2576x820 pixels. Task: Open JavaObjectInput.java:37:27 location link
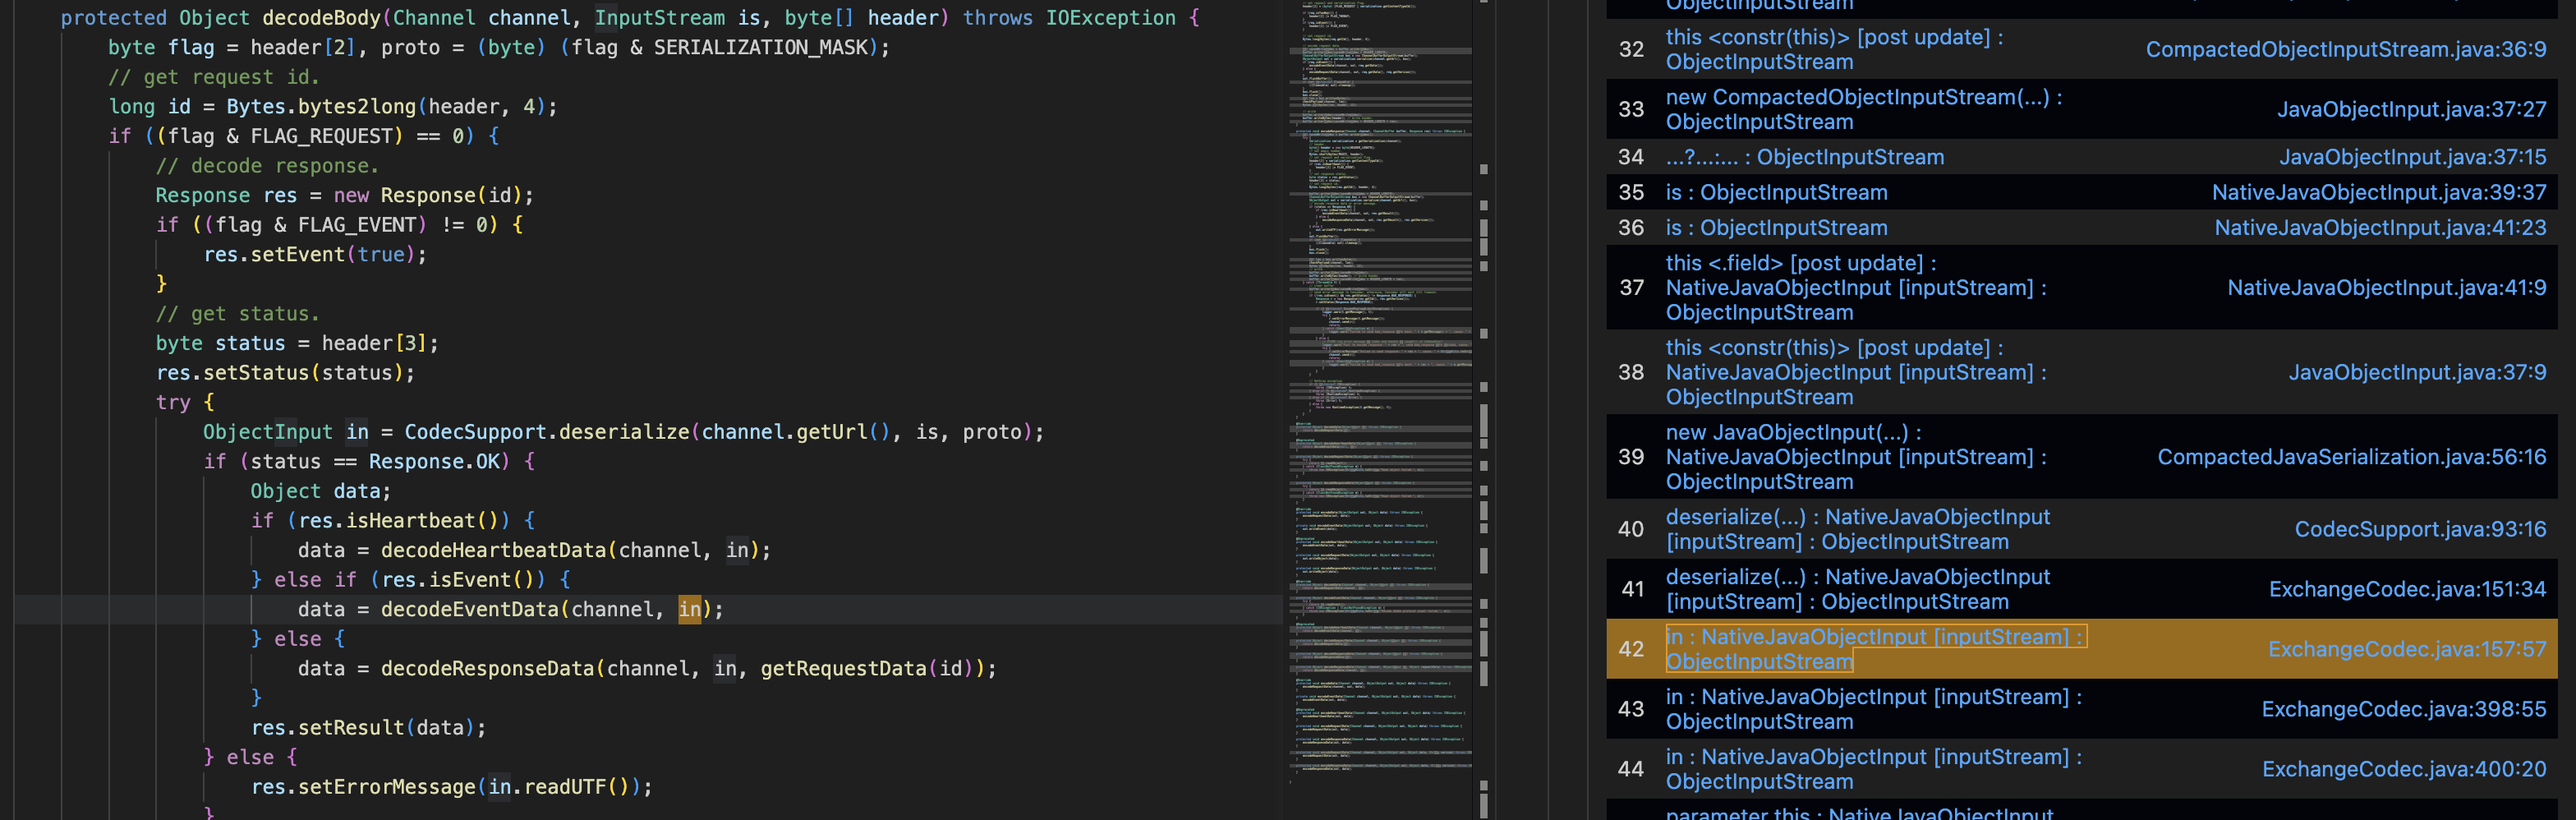point(2411,109)
